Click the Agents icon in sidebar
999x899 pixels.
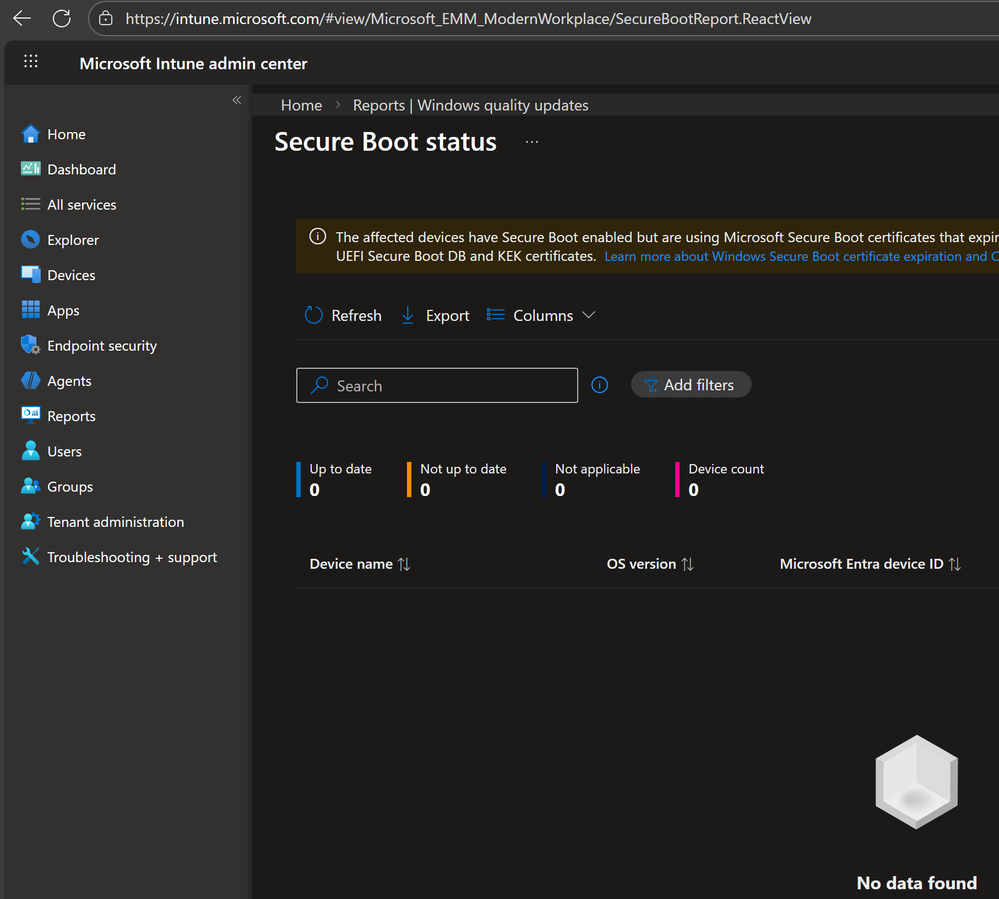[30, 381]
